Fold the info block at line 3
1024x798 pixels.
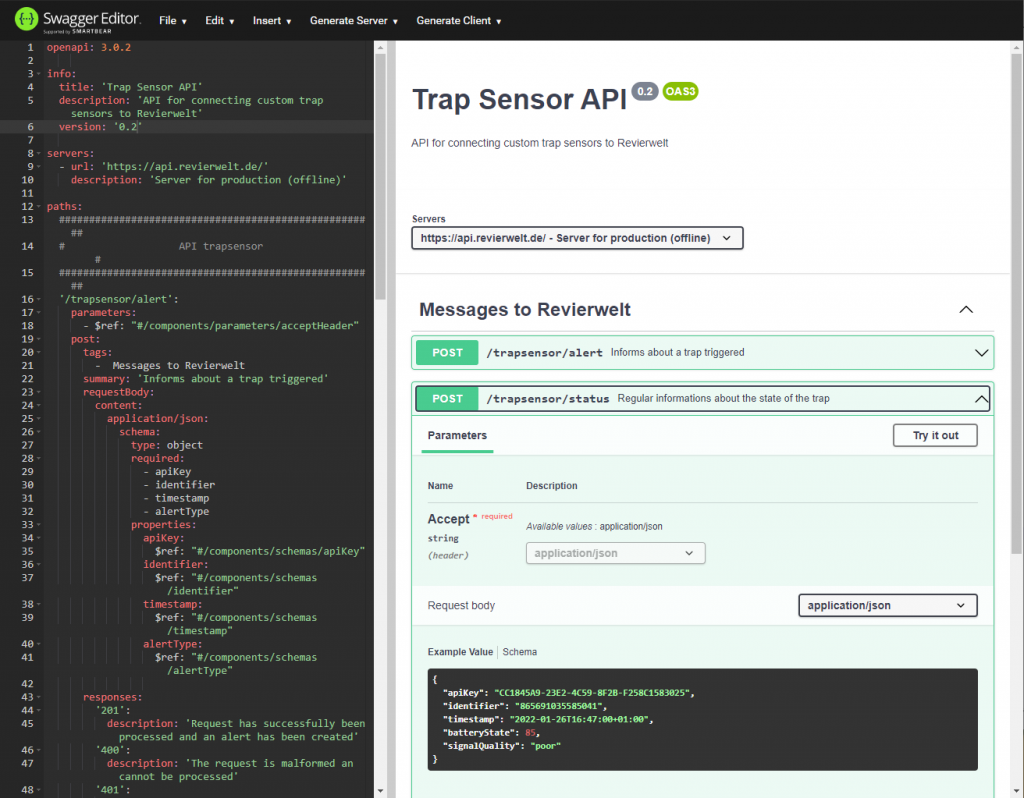pyautogui.click(x=39, y=74)
